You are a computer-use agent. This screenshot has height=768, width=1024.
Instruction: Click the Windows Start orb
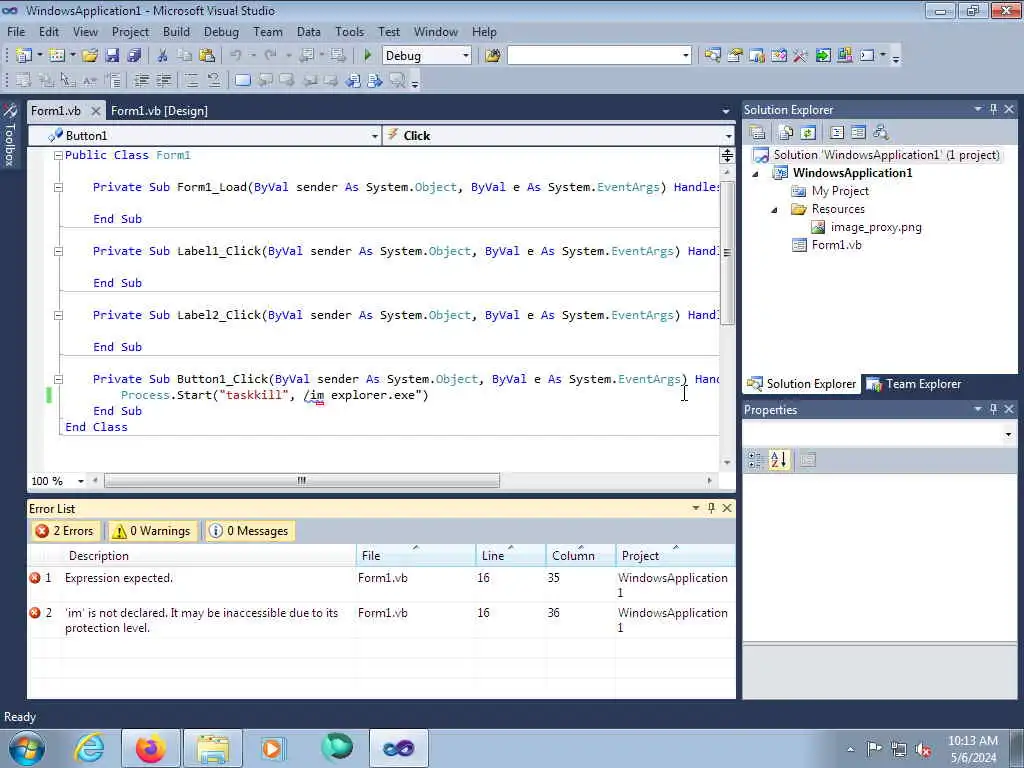tap(26, 748)
